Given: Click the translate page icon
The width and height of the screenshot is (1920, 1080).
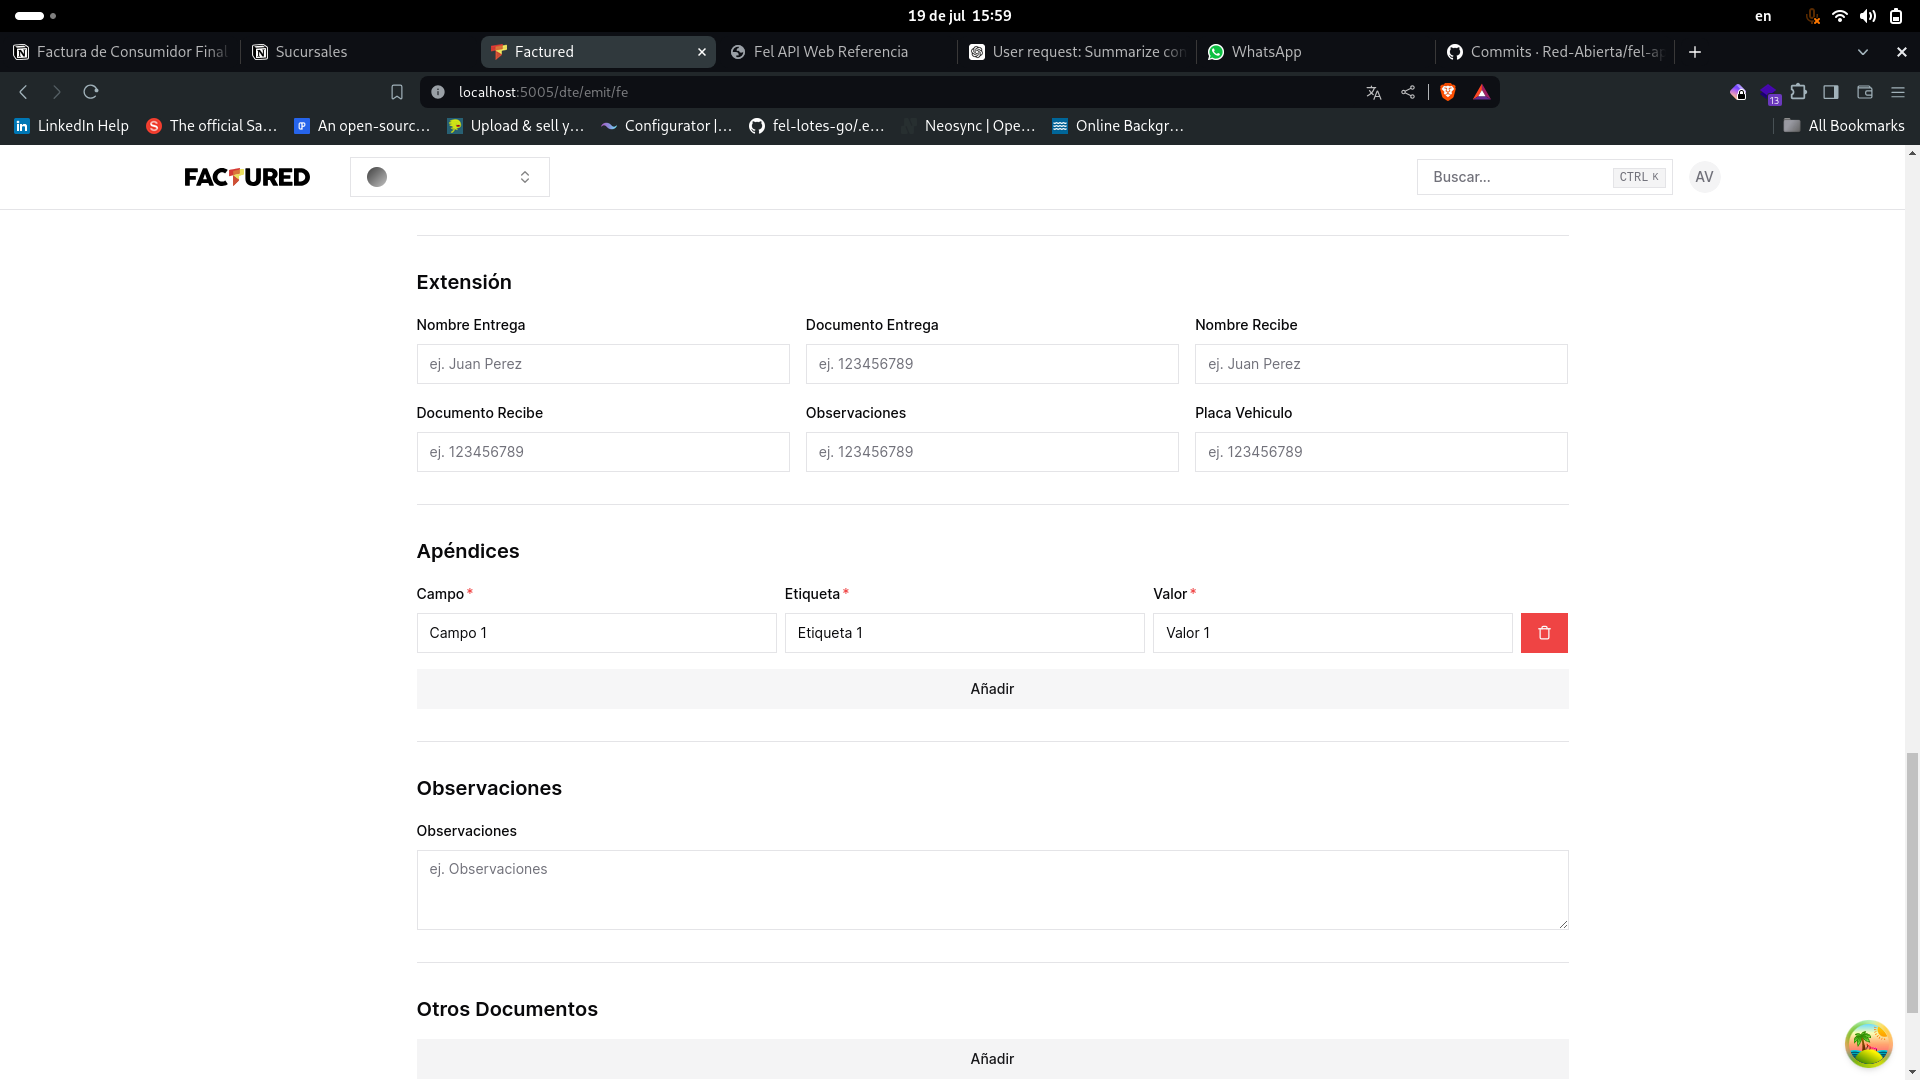Looking at the screenshot, I should tap(1373, 92).
